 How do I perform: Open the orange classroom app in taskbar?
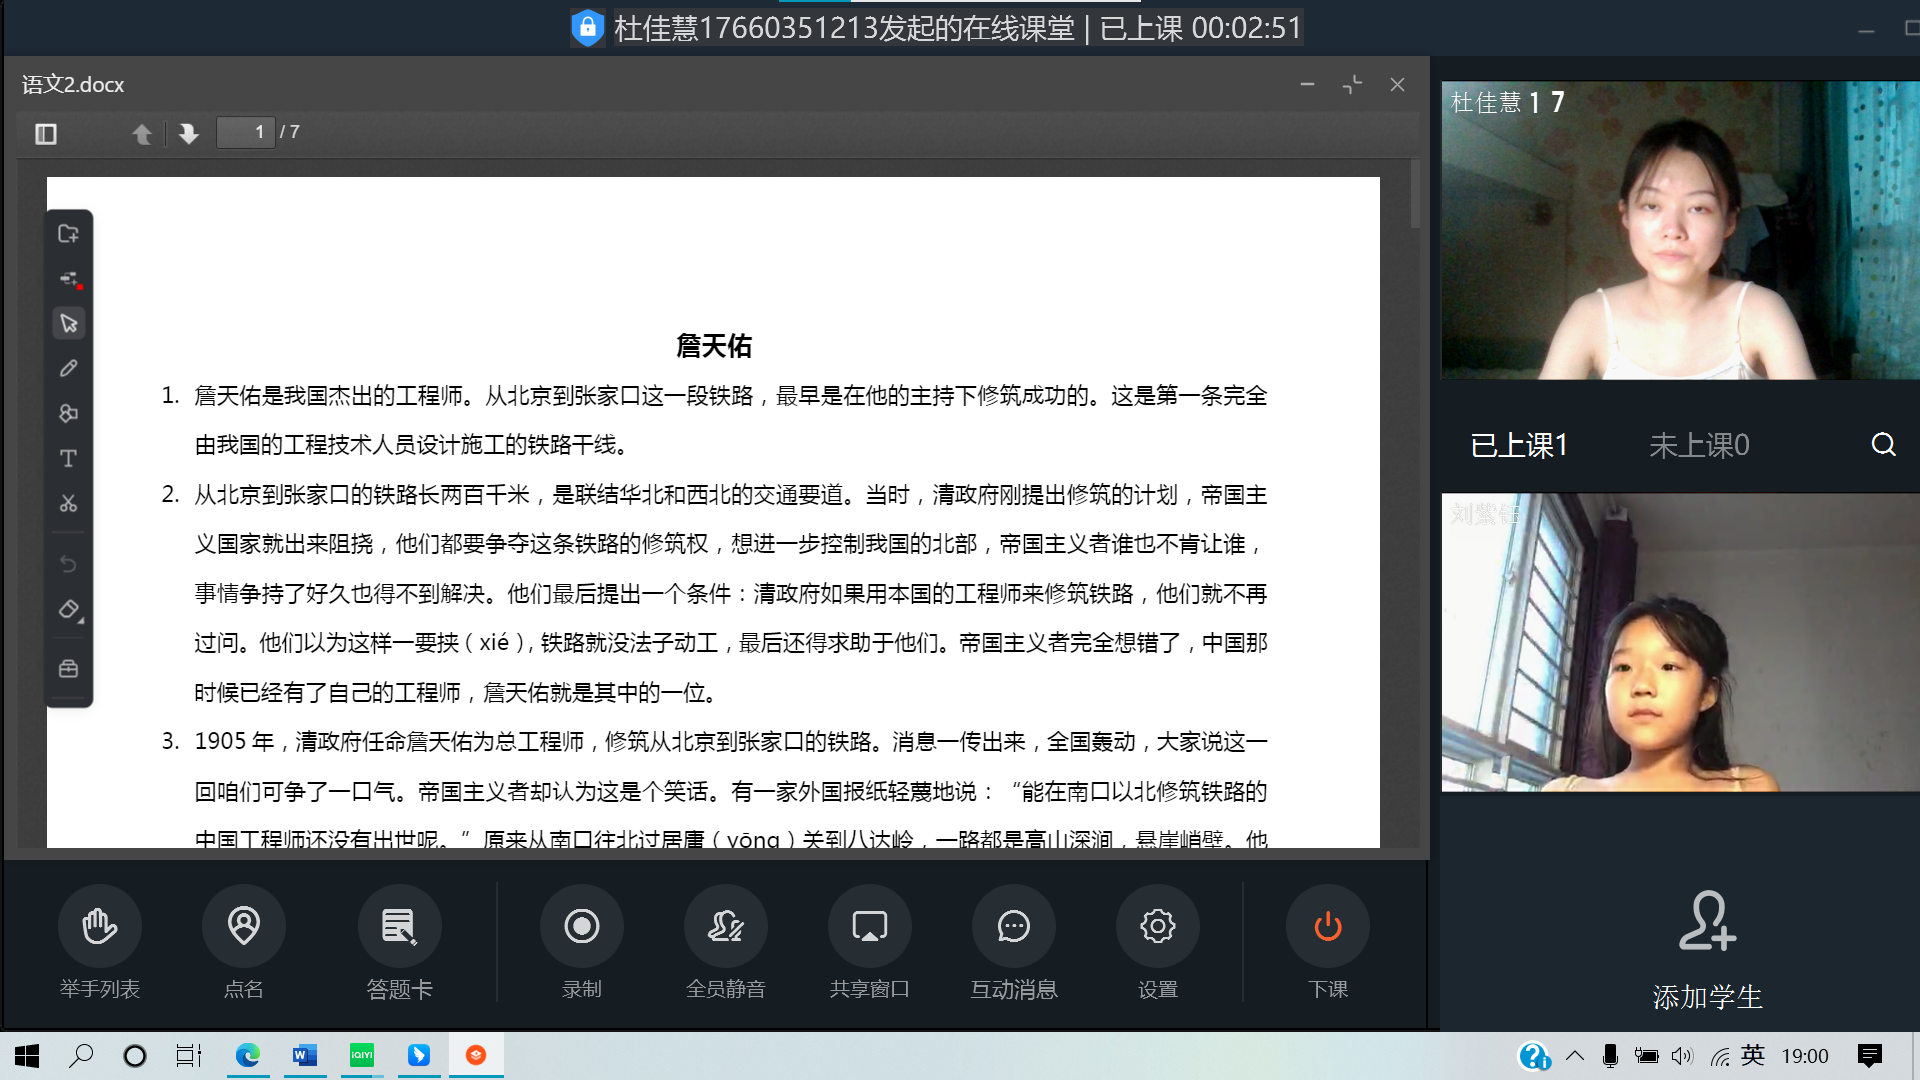[x=476, y=1055]
